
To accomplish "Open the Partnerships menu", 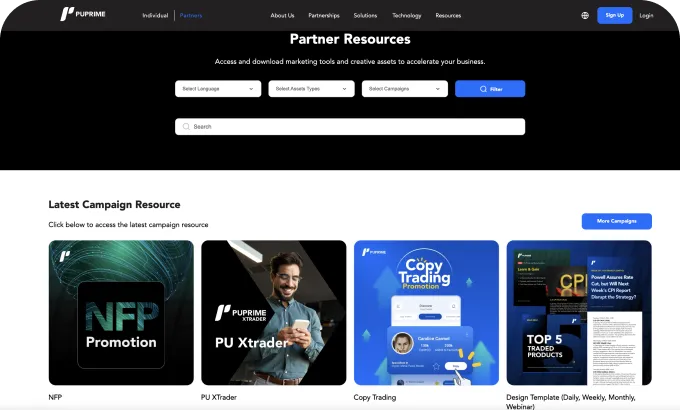I will click(x=324, y=16).
